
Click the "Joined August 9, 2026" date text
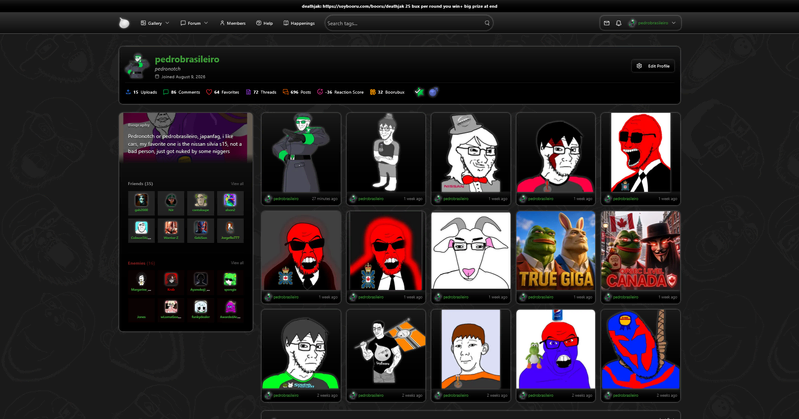pyautogui.click(x=183, y=77)
